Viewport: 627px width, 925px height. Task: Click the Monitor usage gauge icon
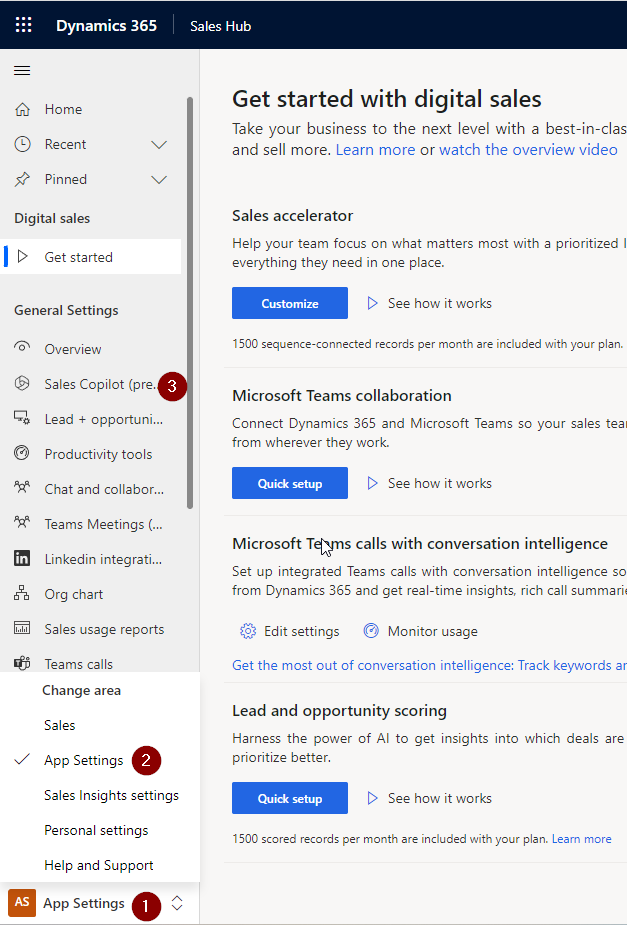[371, 631]
